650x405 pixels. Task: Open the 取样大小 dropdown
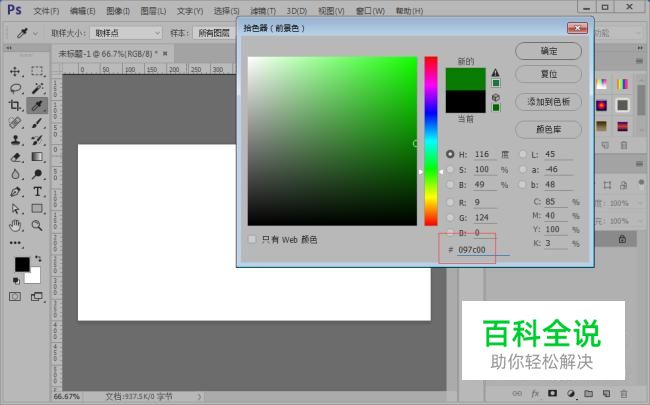[126, 33]
